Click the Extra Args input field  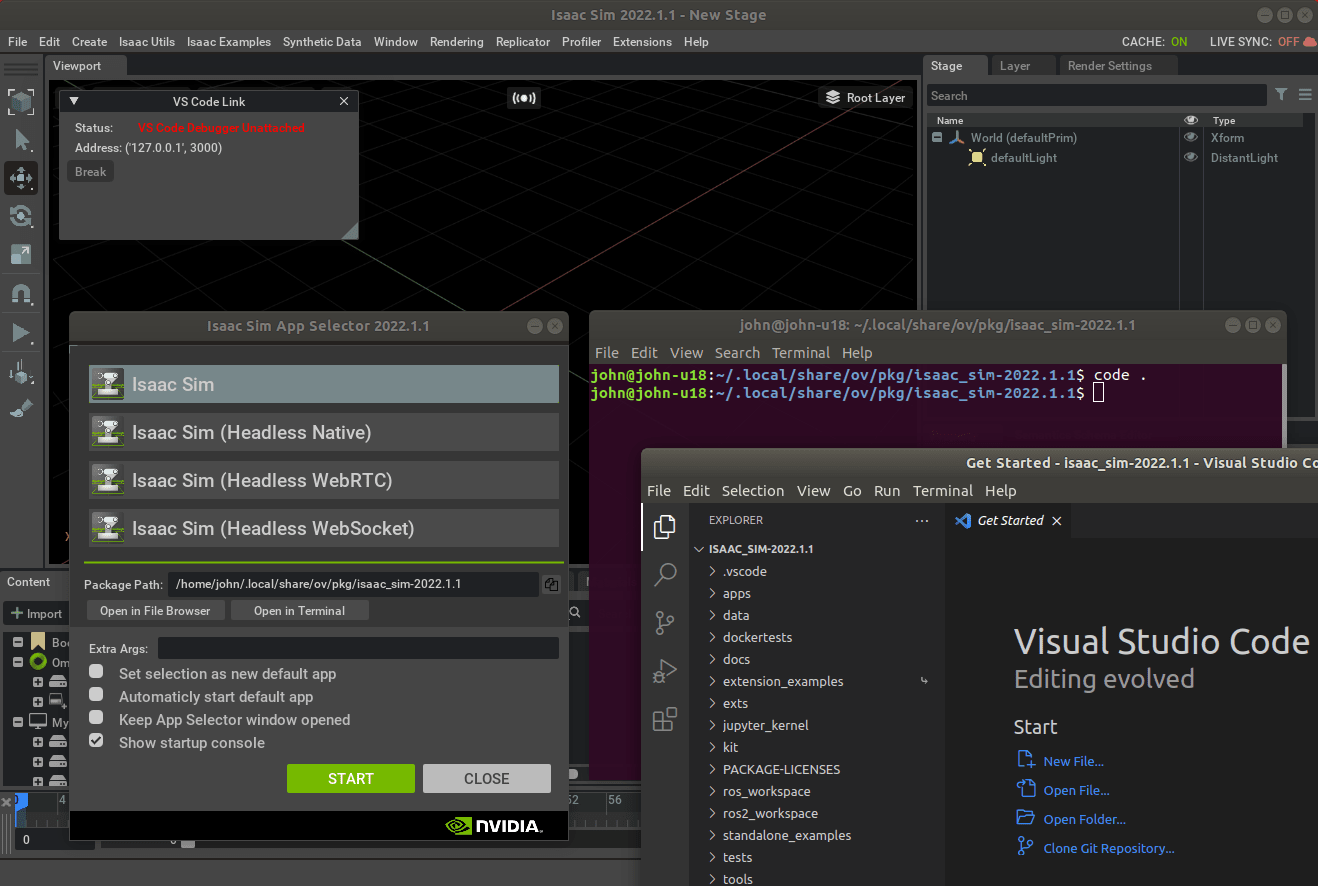pyautogui.click(x=358, y=648)
